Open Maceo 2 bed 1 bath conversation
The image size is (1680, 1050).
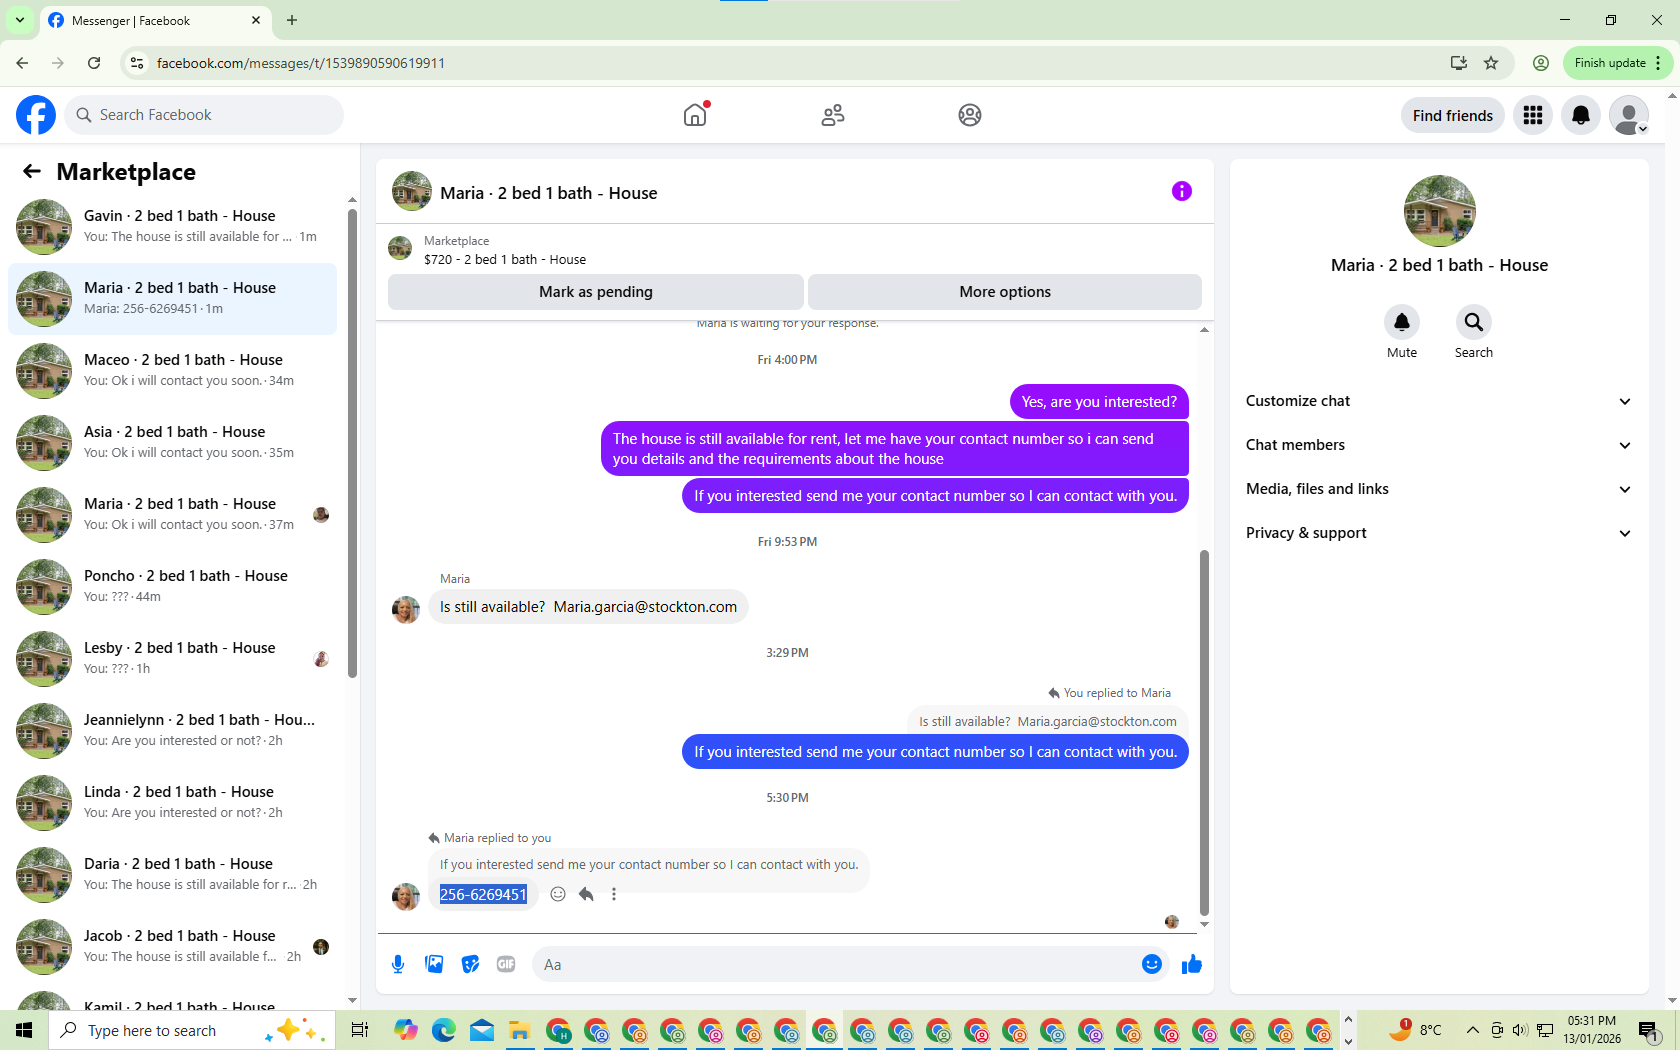(x=172, y=371)
